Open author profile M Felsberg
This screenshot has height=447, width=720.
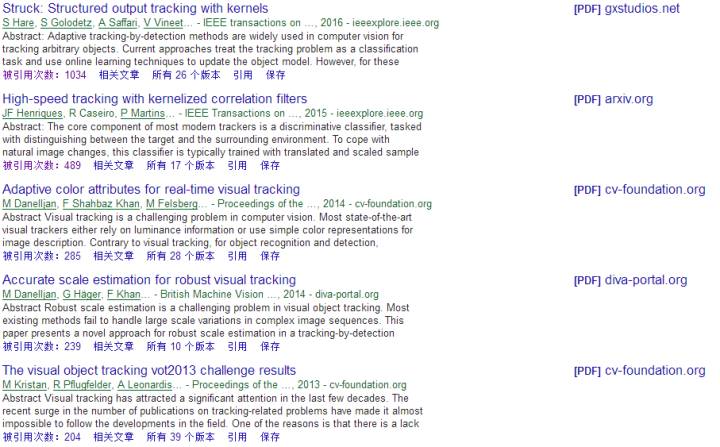tap(172, 204)
